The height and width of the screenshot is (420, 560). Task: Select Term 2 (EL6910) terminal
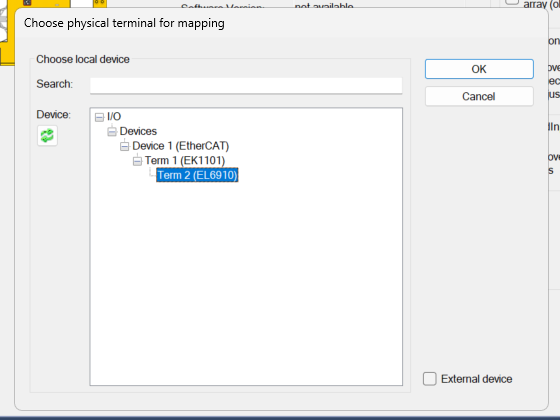click(197, 175)
